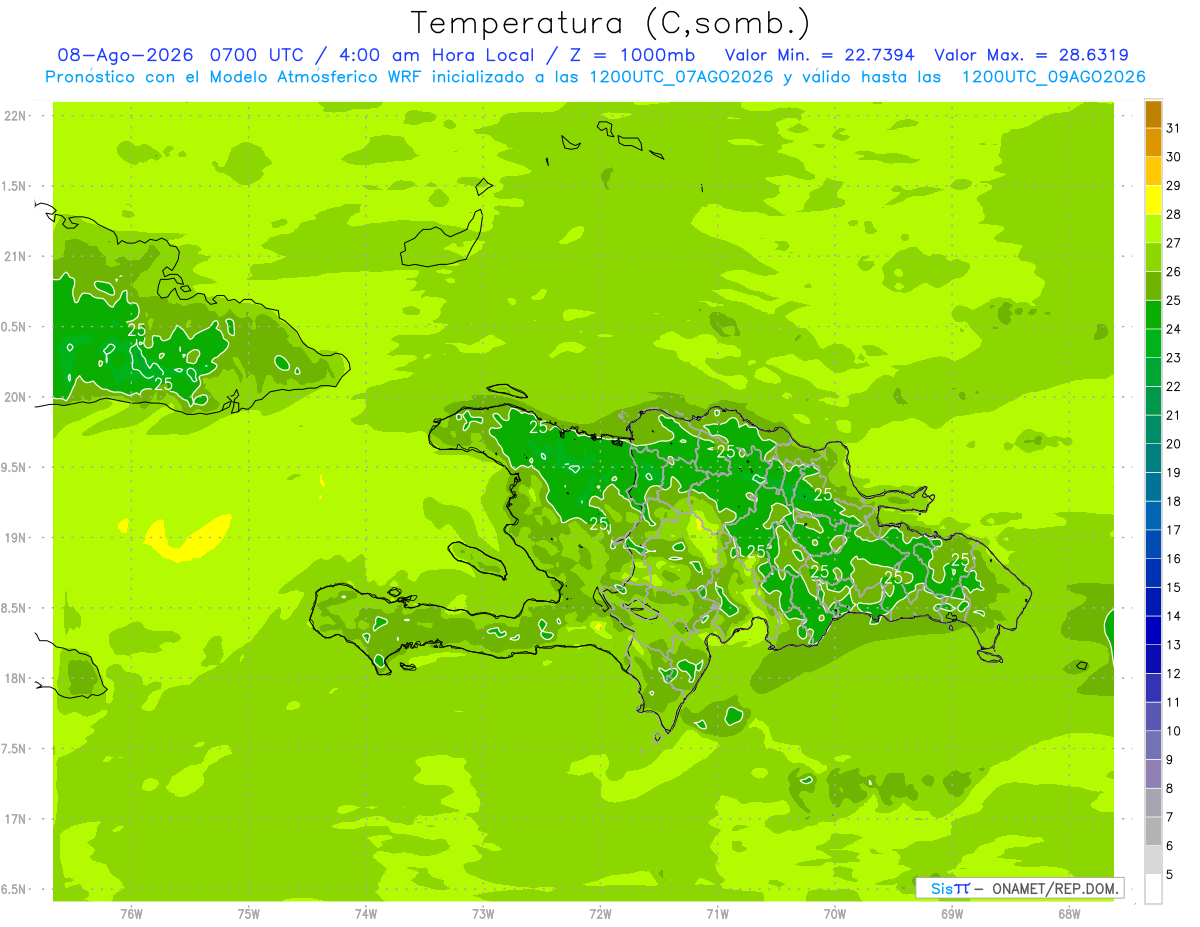
Task: Click 'Valor Min. = 22.7394' value
Action: [820, 55]
